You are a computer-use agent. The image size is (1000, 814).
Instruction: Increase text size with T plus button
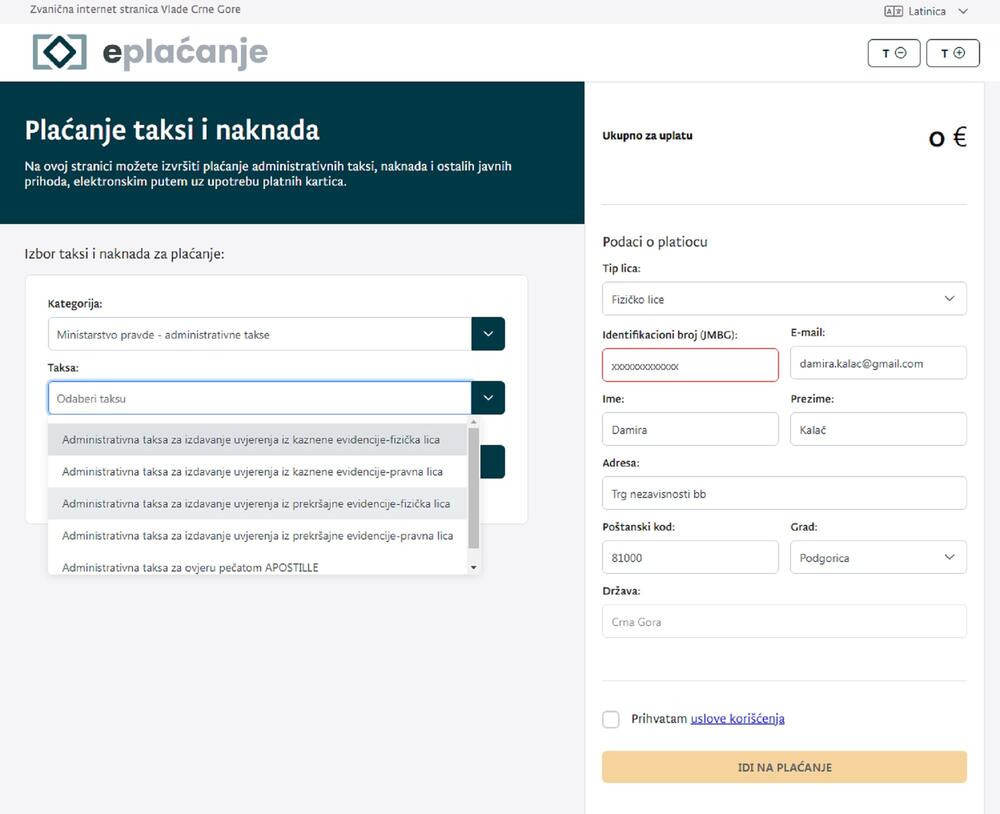tap(952, 53)
